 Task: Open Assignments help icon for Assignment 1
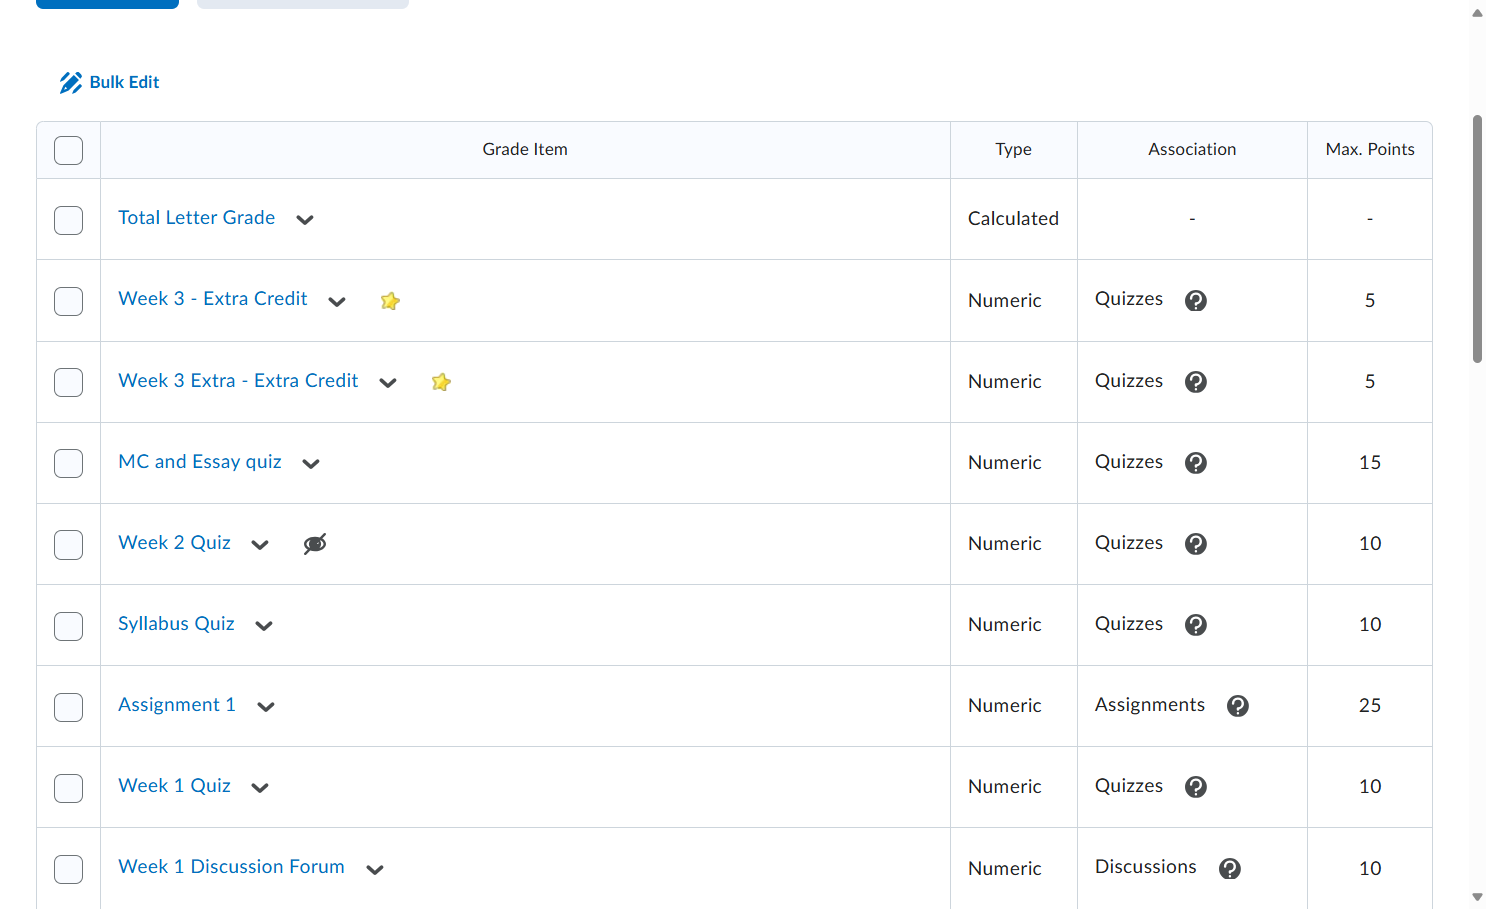coord(1238,706)
